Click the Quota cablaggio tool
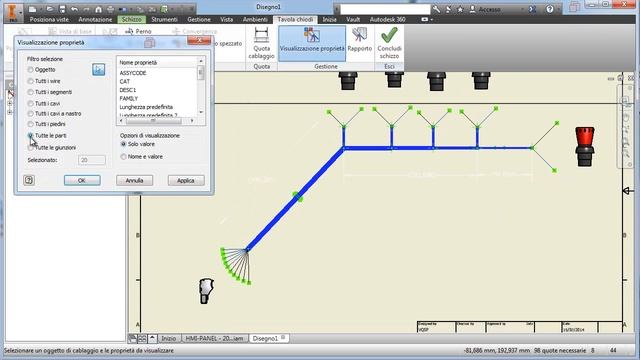Screen dimensions: 640x360 pyautogui.click(x=261, y=43)
